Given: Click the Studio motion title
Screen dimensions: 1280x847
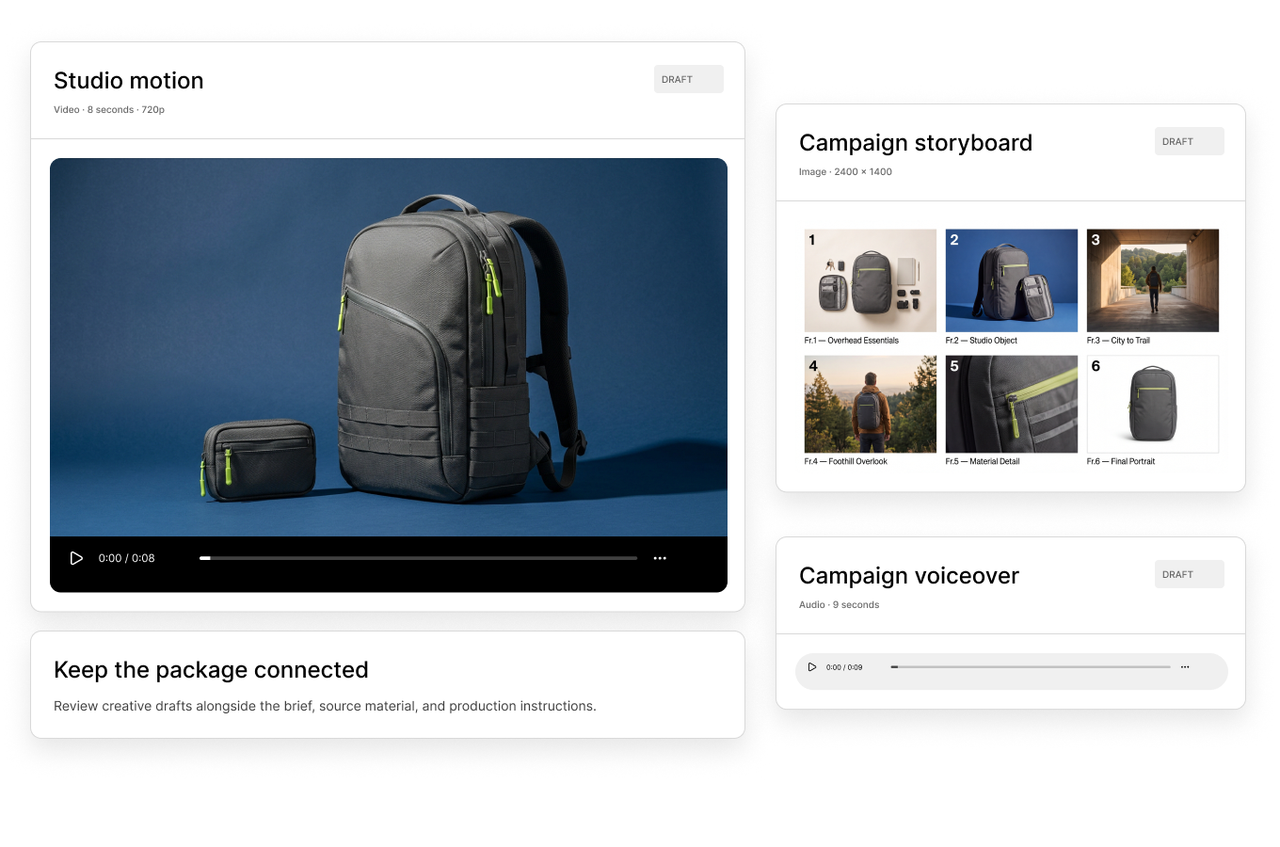Looking at the screenshot, I should coord(128,81).
